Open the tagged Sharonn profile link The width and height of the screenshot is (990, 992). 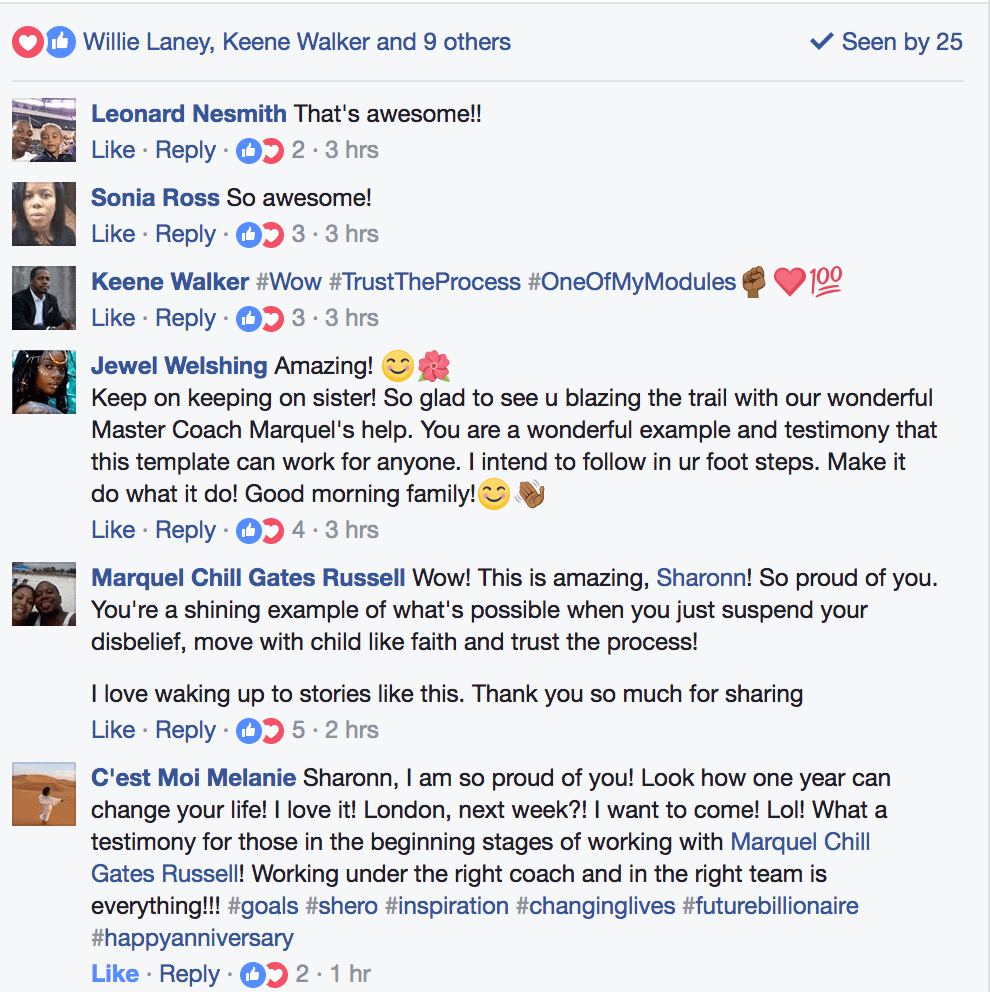click(x=698, y=578)
